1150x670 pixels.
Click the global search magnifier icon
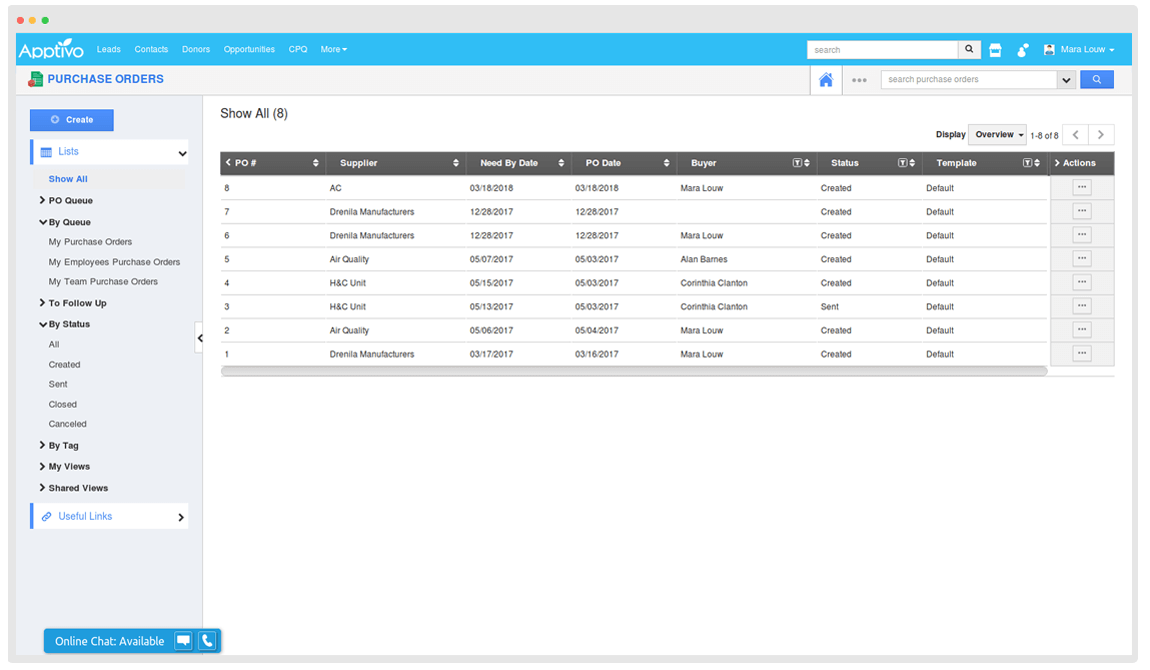pos(970,50)
